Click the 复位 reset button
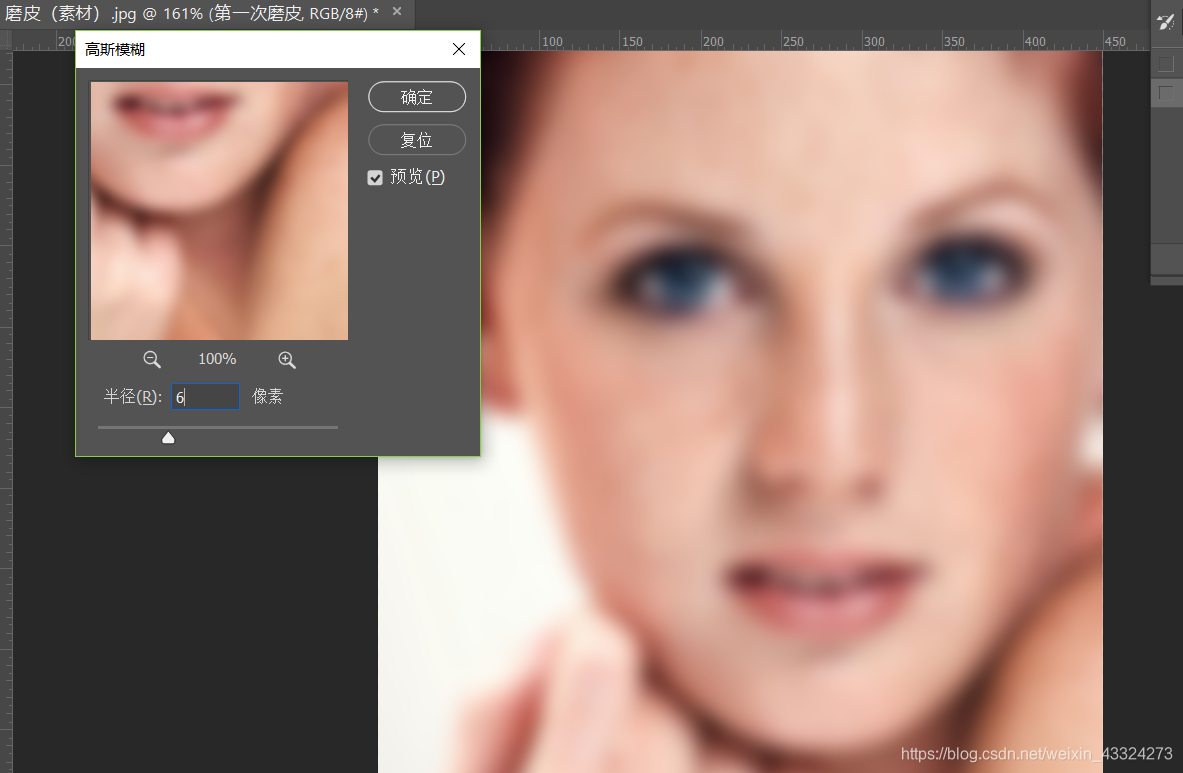 [416, 140]
